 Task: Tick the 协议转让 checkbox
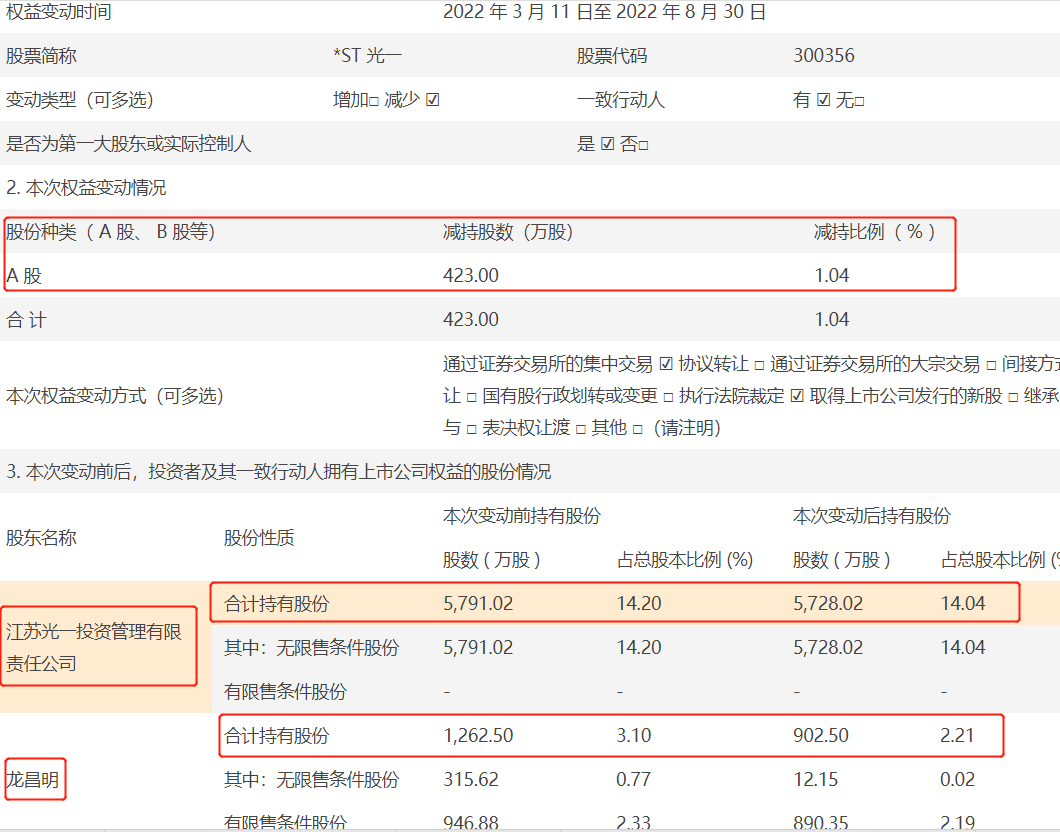pos(759,366)
